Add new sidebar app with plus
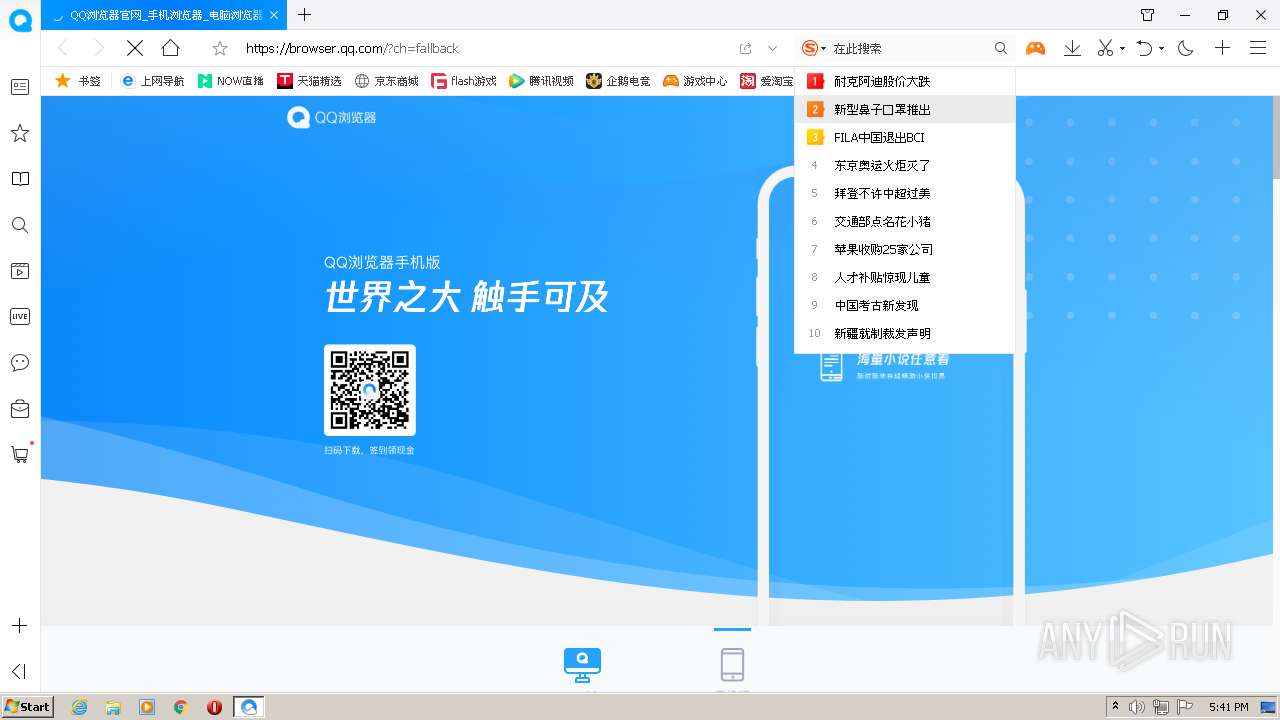 [19, 626]
